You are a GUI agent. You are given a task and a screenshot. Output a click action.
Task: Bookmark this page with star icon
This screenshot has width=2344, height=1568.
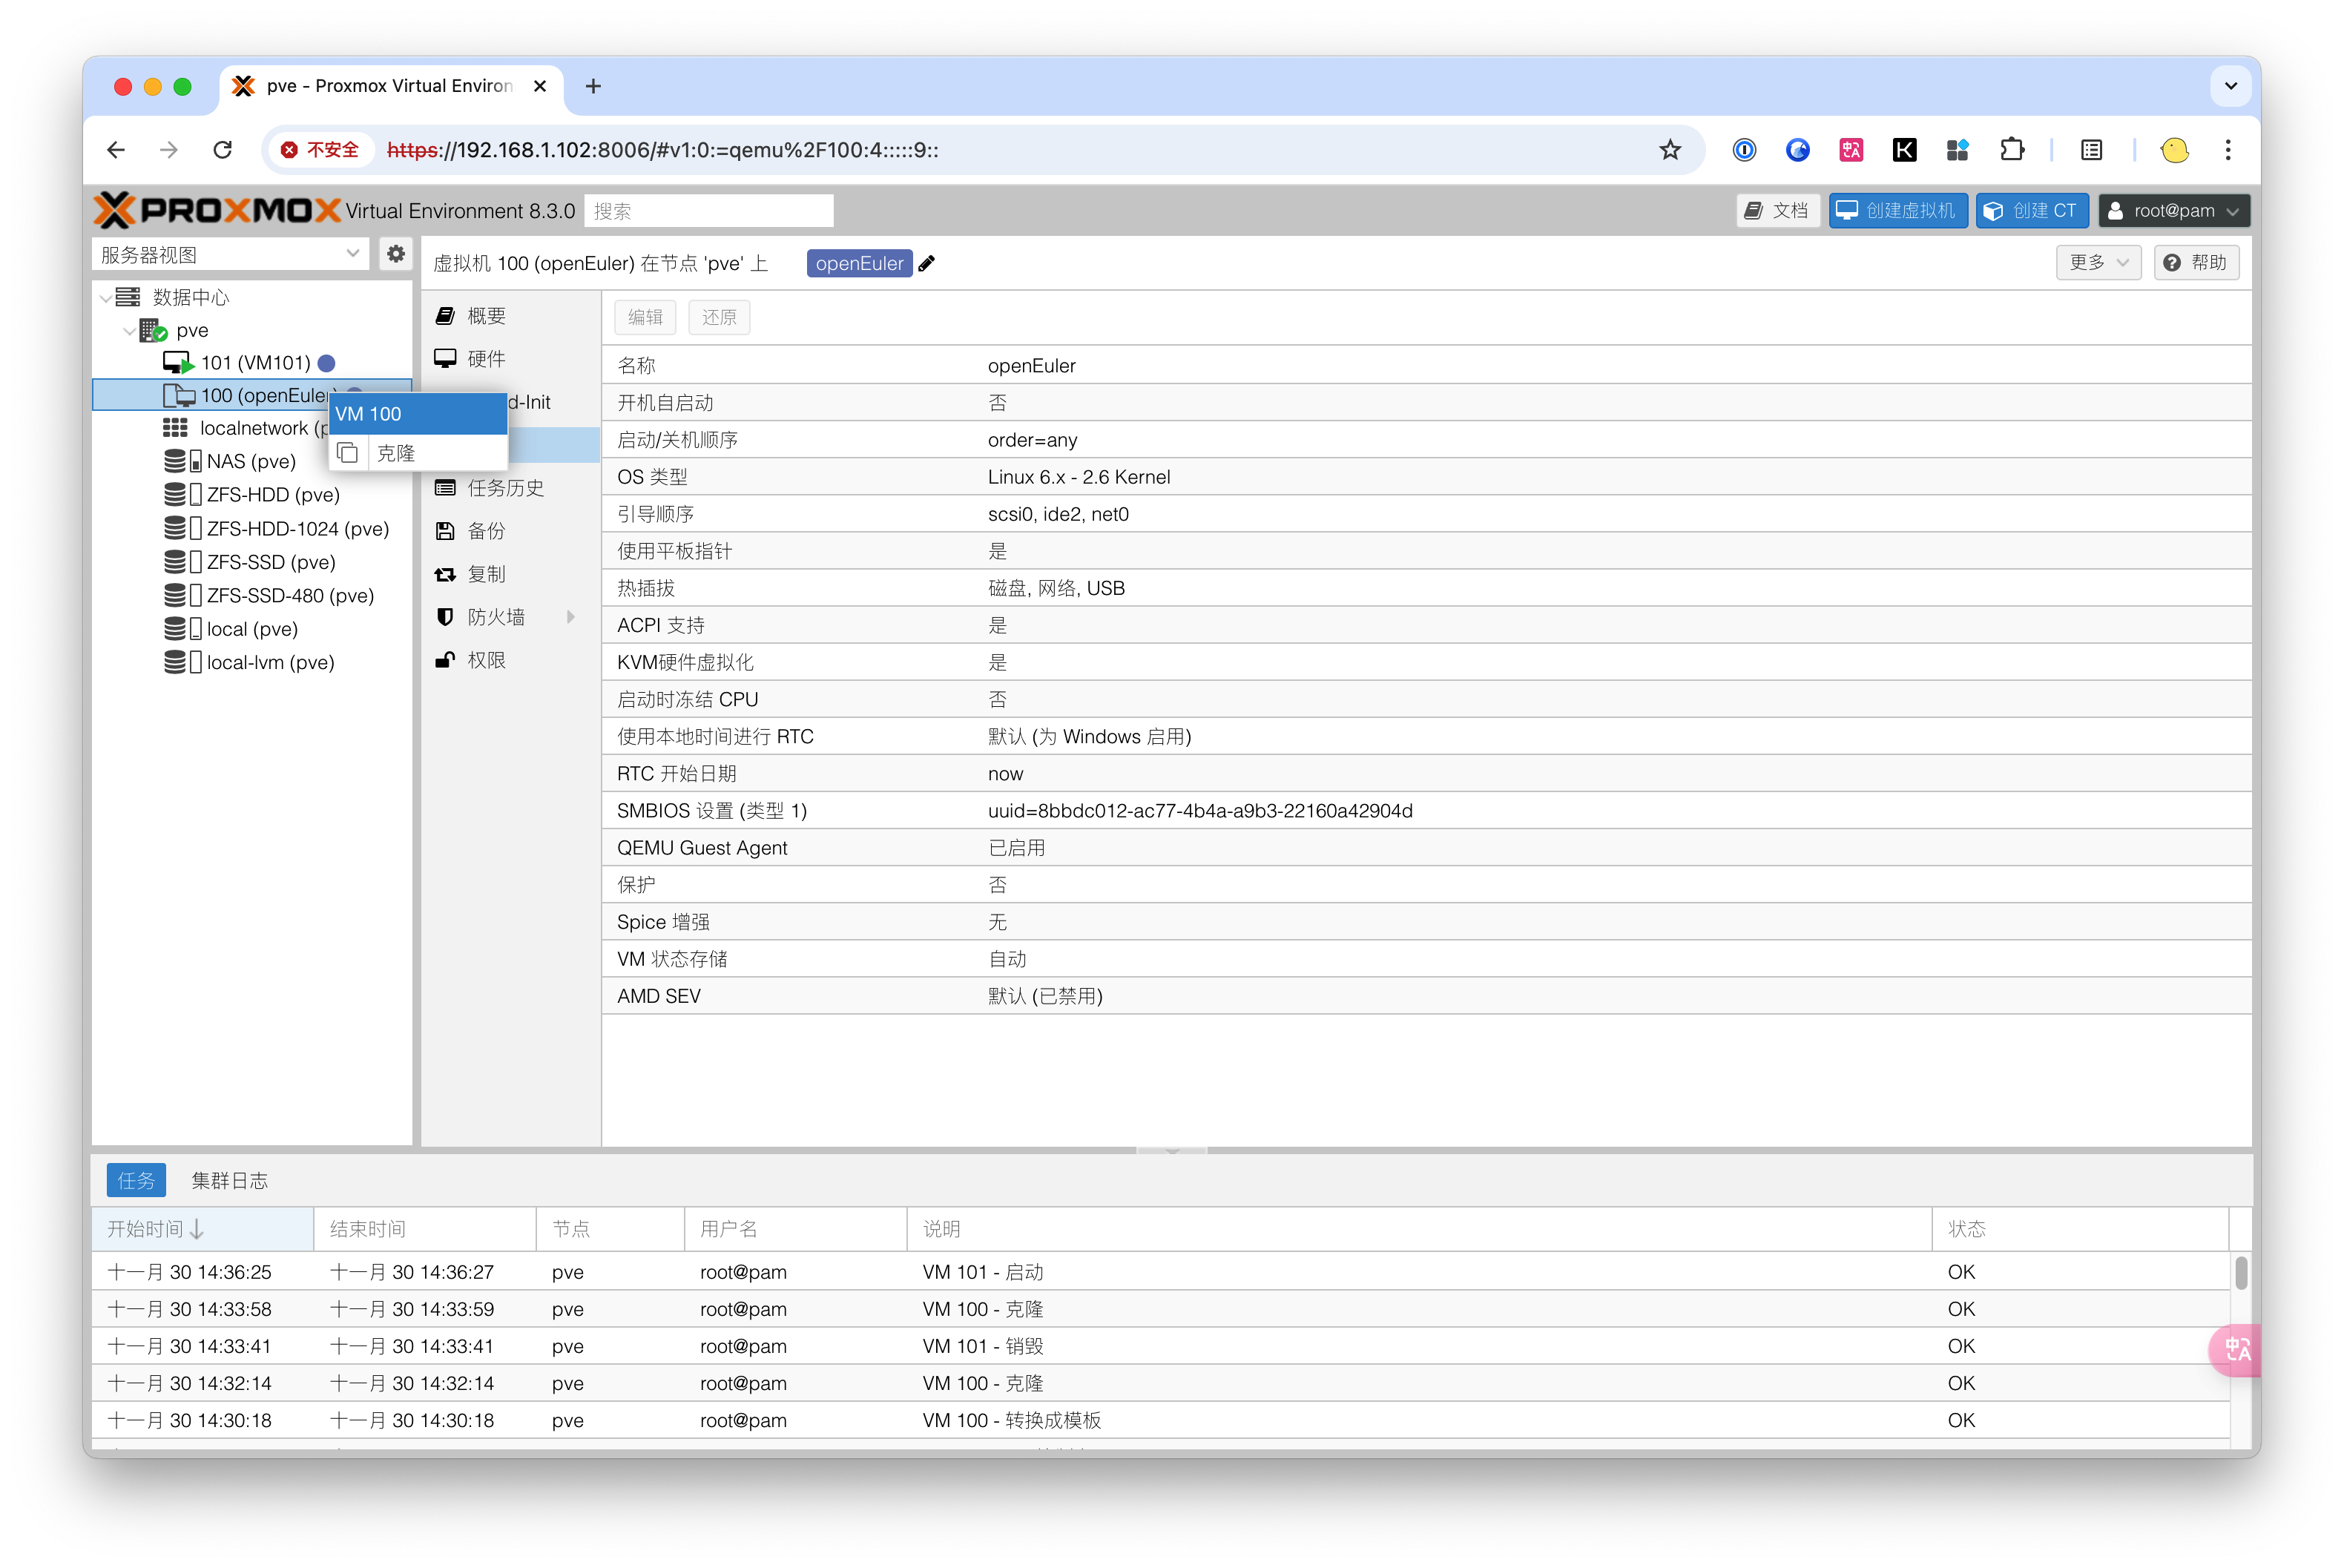click(1670, 150)
